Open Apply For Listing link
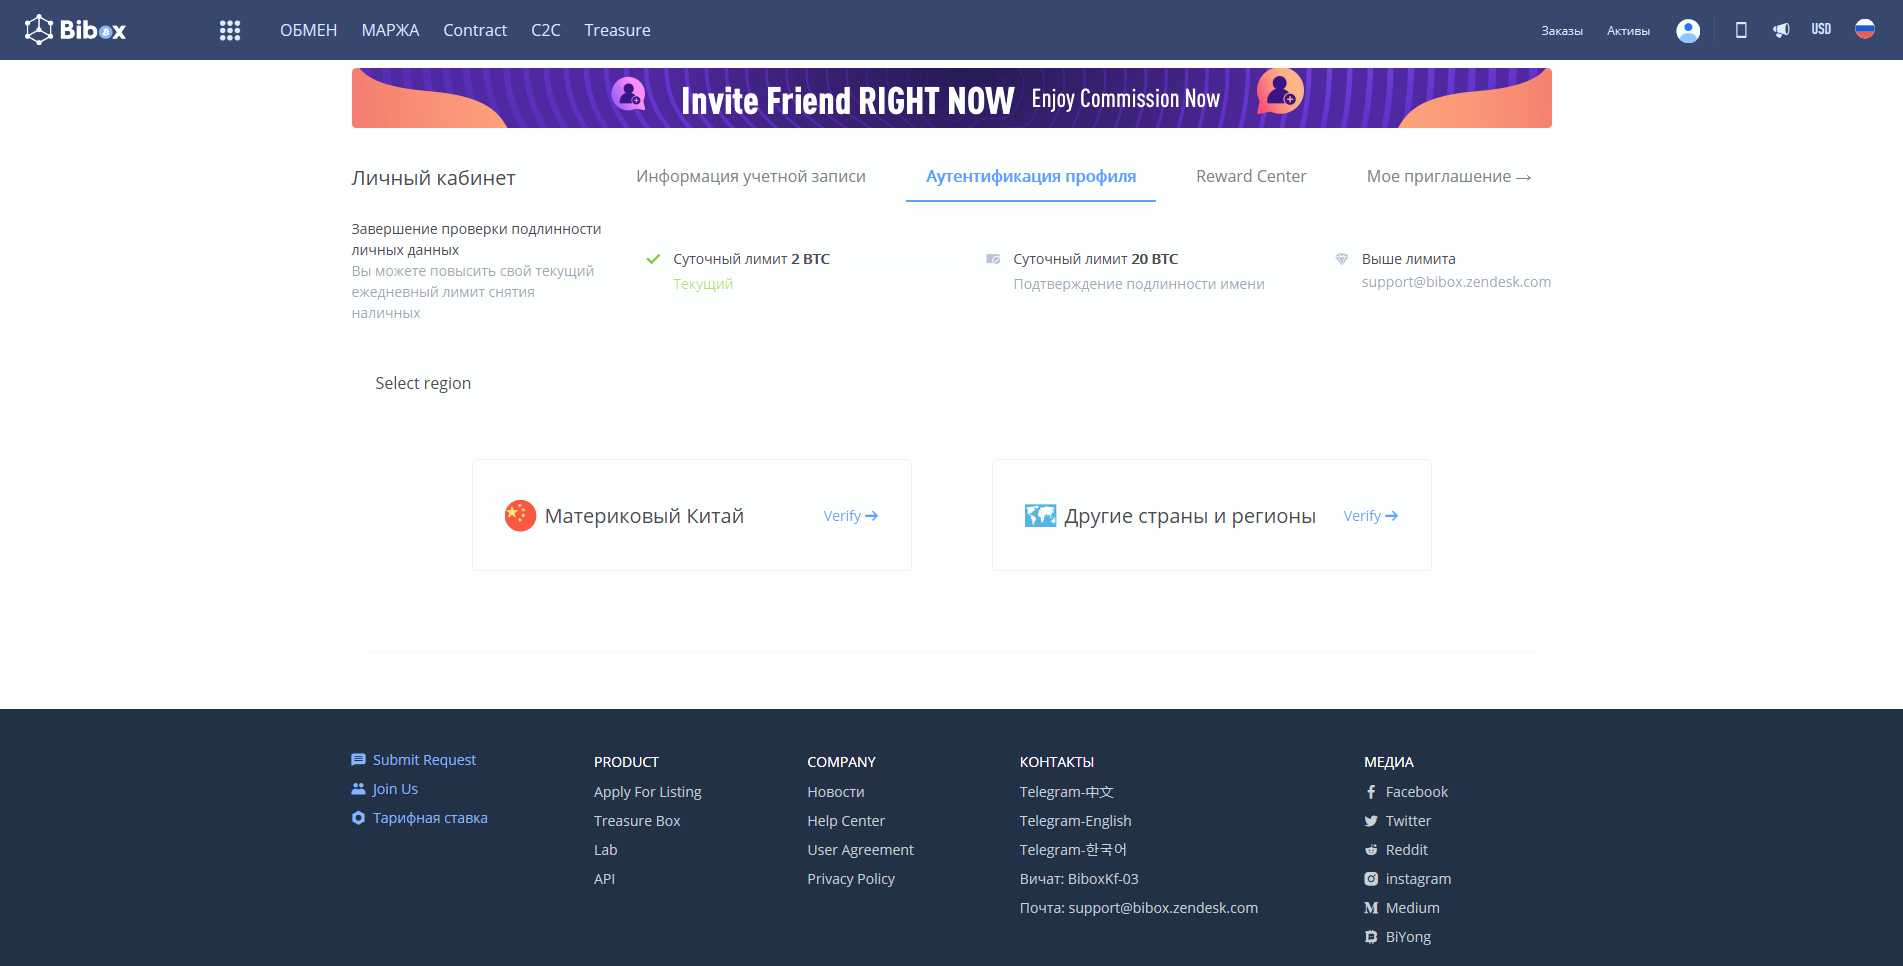 click(648, 792)
